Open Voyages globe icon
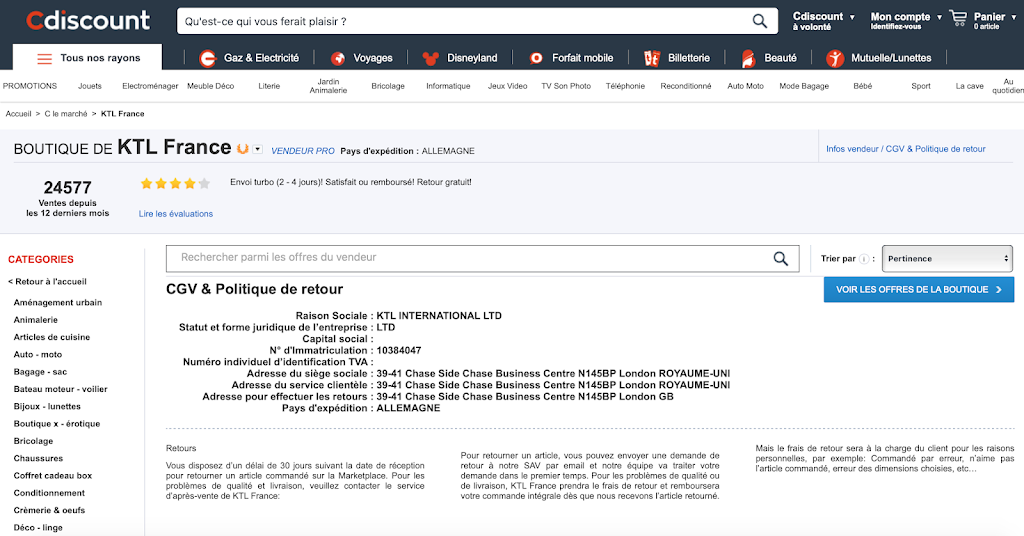The width and height of the screenshot is (1024, 536). tap(338, 58)
